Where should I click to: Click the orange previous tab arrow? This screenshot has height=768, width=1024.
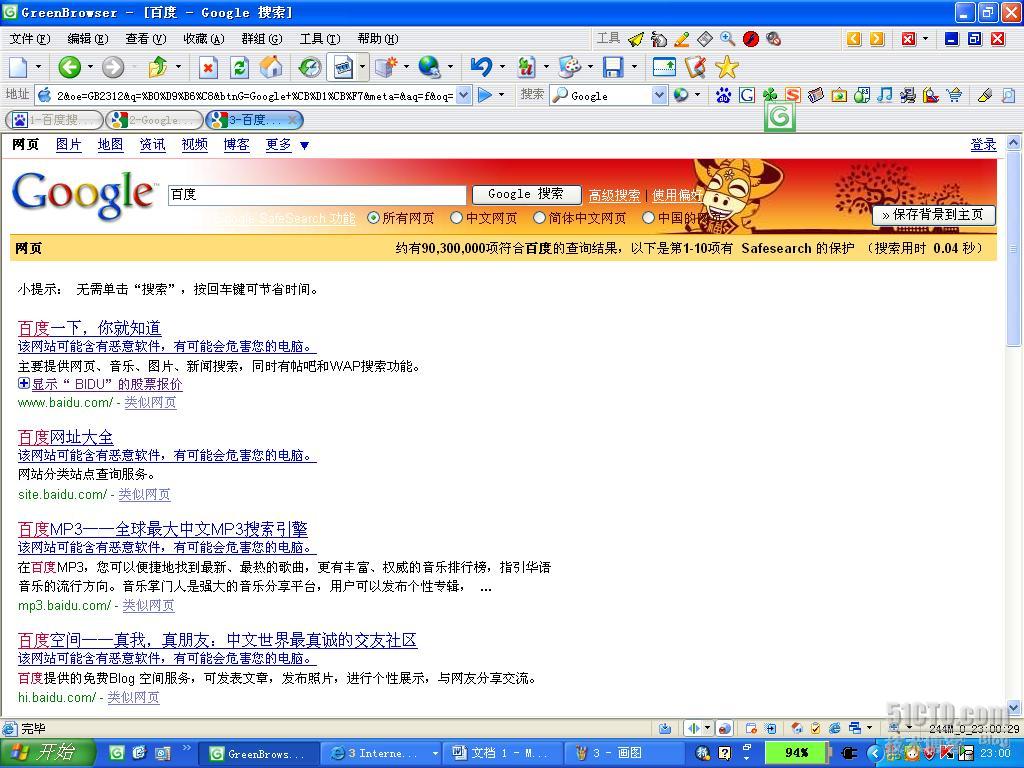[854, 39]
